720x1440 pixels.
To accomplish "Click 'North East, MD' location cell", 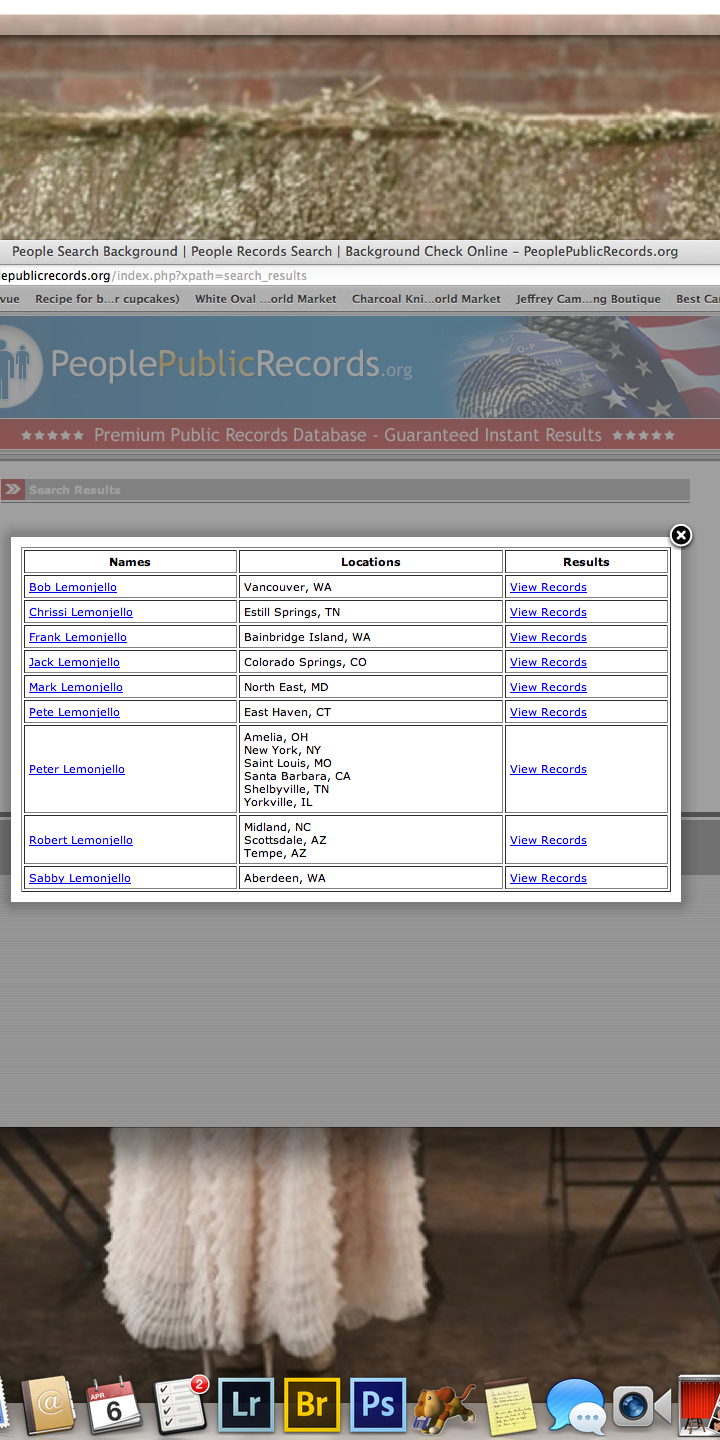I will [371, 687].
